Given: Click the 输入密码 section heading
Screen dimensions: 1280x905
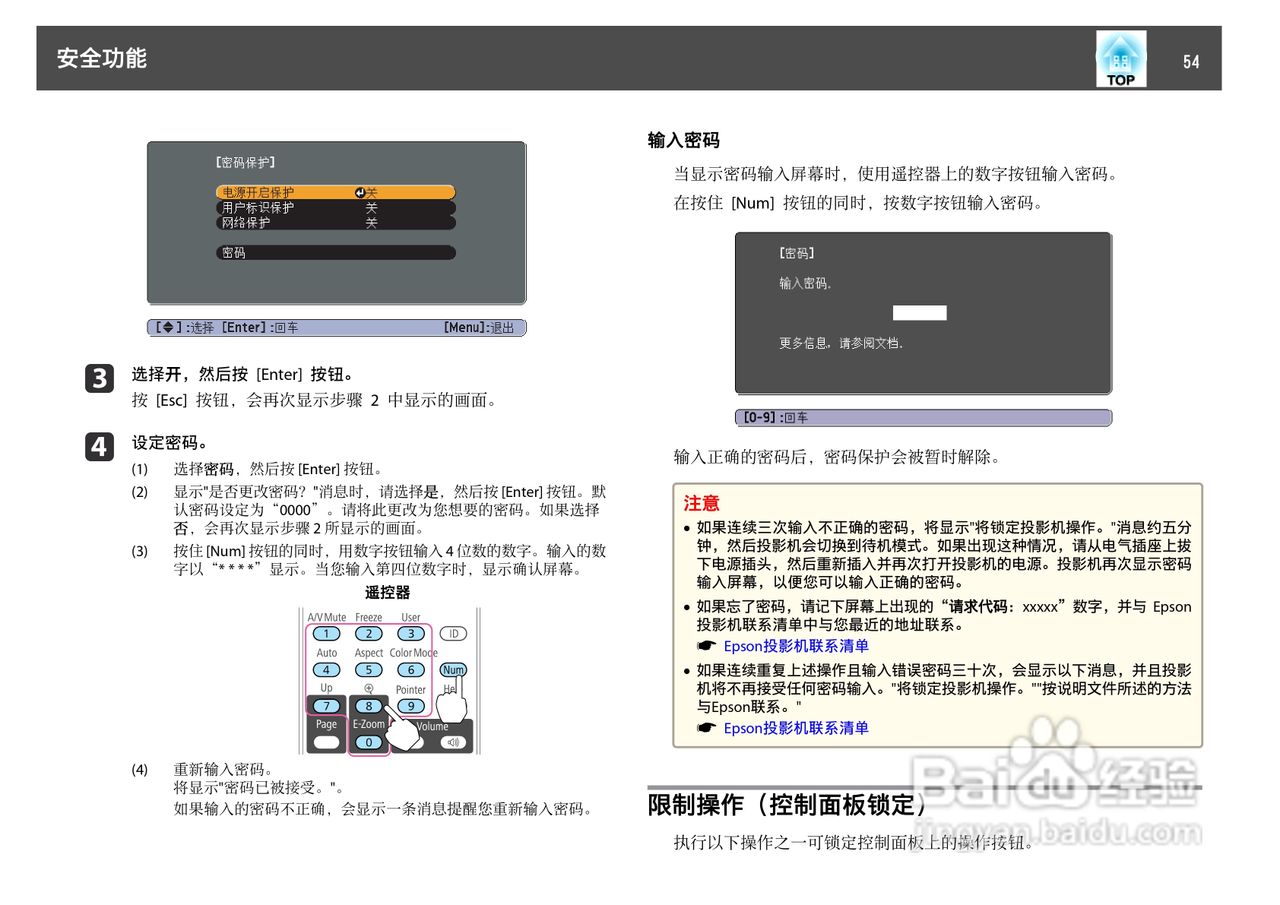Looking at the screenshot, I should [x=684, y=141].
